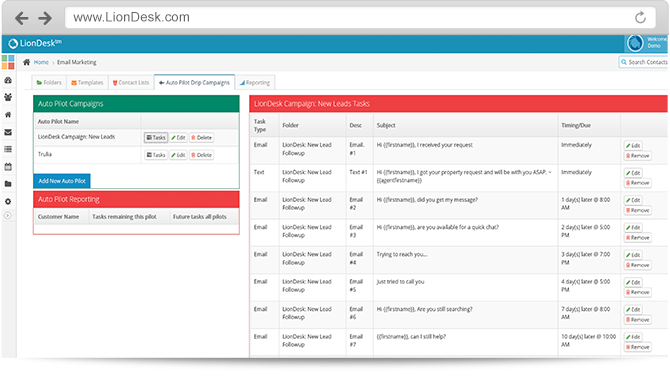670x380 pixels.
Task: Edit the Email #4 task row
Action: pyautogui.click(x=633, y=255)
